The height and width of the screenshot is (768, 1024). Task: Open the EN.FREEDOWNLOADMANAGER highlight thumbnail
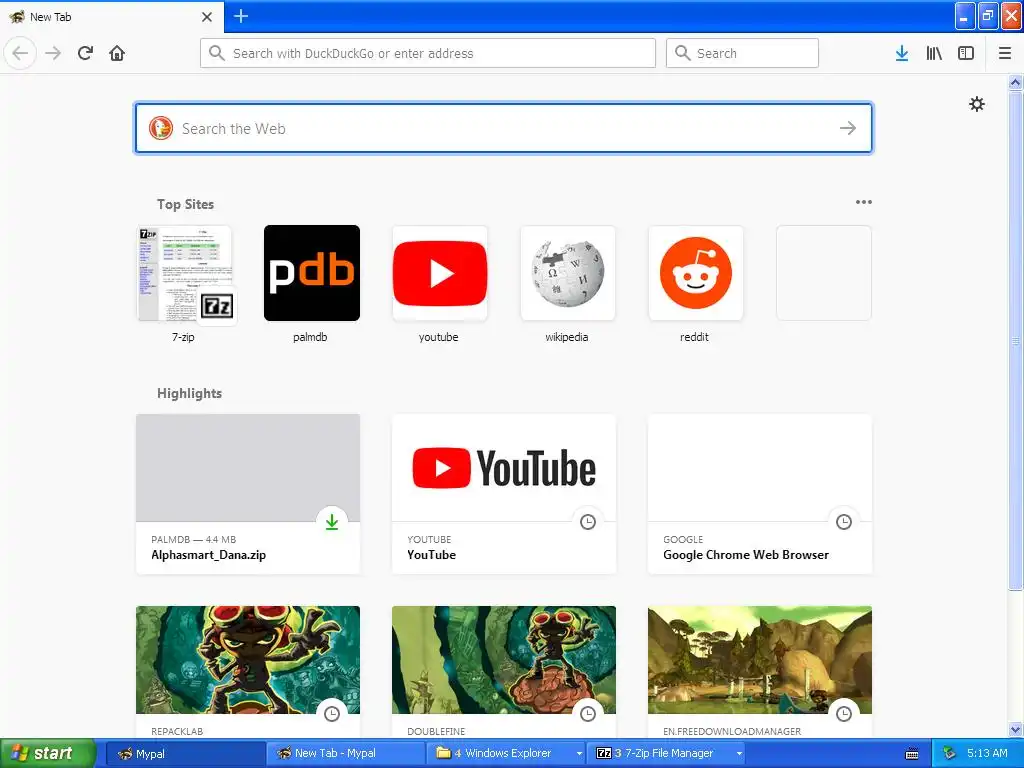(x=760, y=660)
